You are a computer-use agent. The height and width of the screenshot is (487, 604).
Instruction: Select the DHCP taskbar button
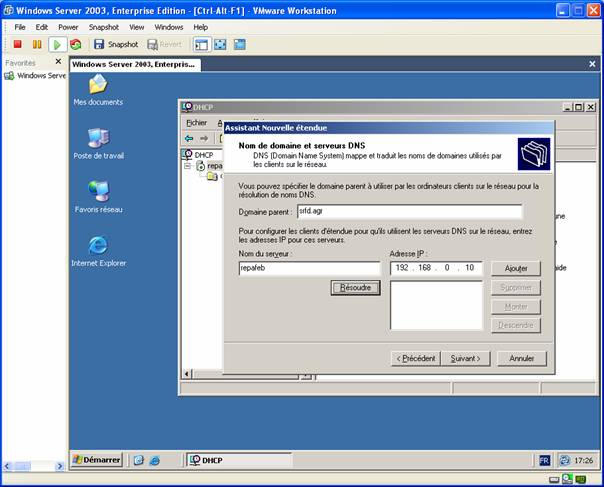239,460
